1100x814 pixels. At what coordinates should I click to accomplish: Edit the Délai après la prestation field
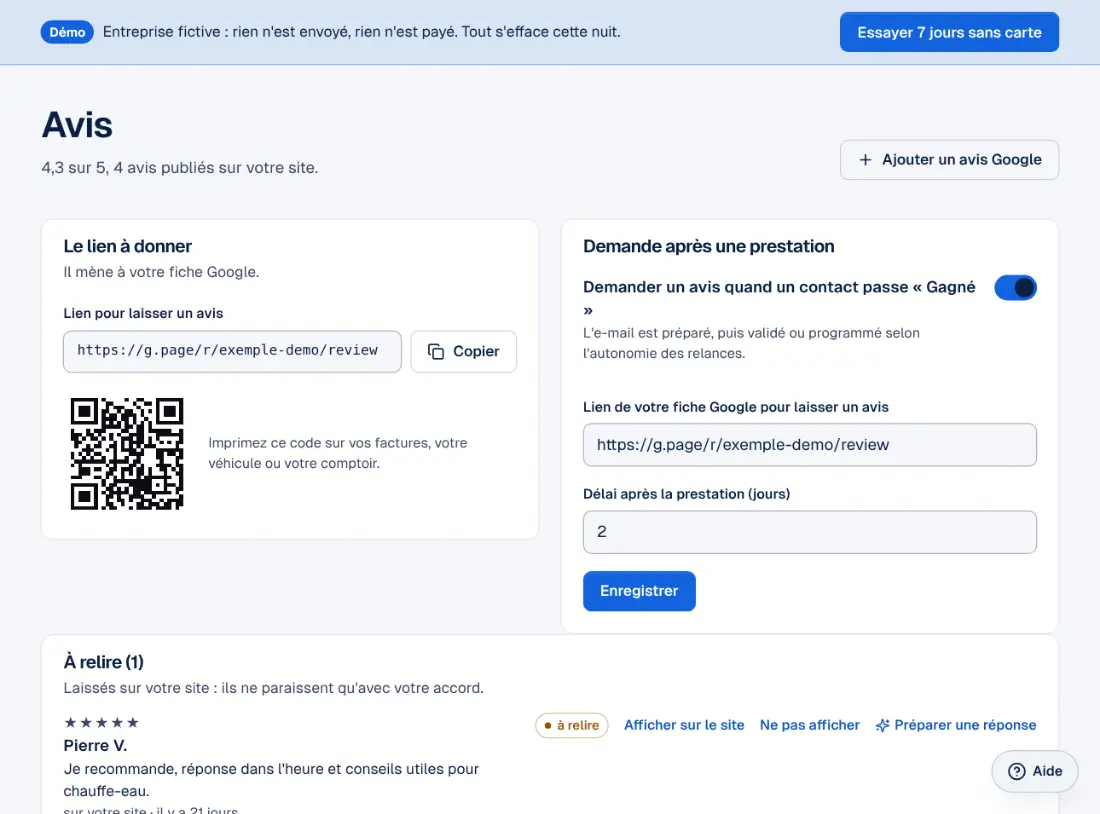[810, 532]
